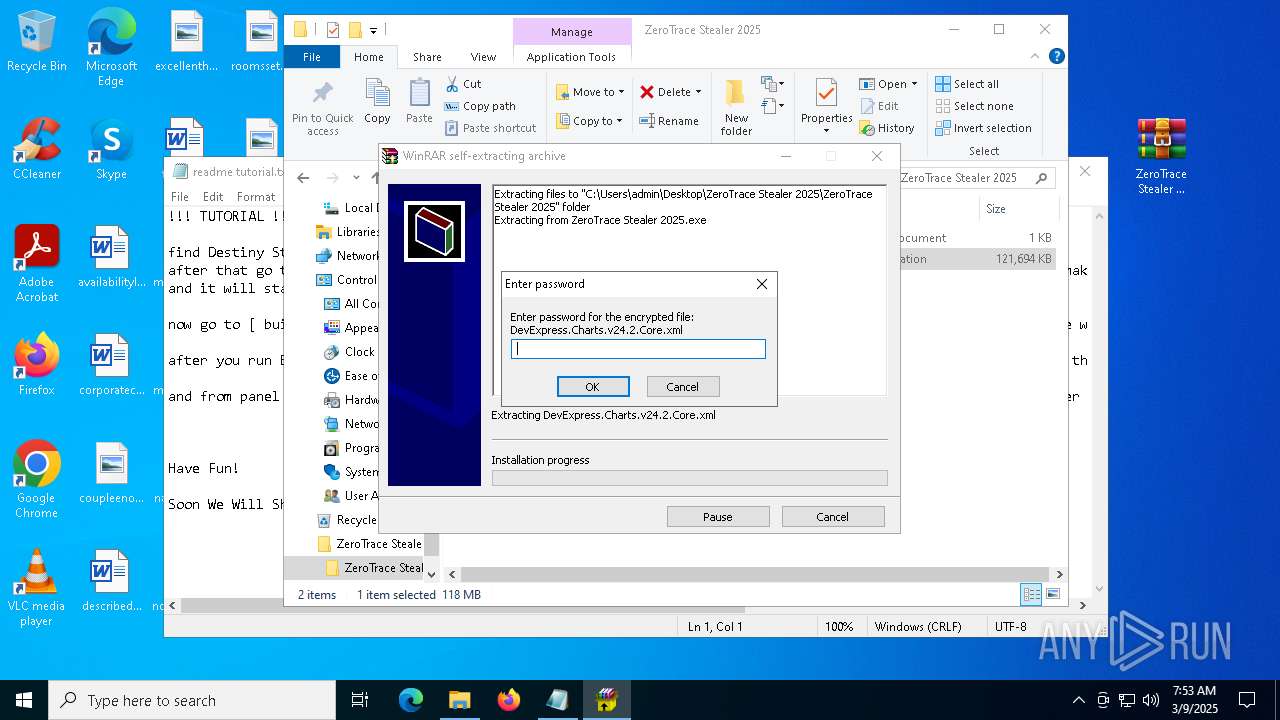Image resolution: width=1280 pixels, height=720 pixels.
Task: Open the Application Tools tab
Action: click(x=571, y=57)
